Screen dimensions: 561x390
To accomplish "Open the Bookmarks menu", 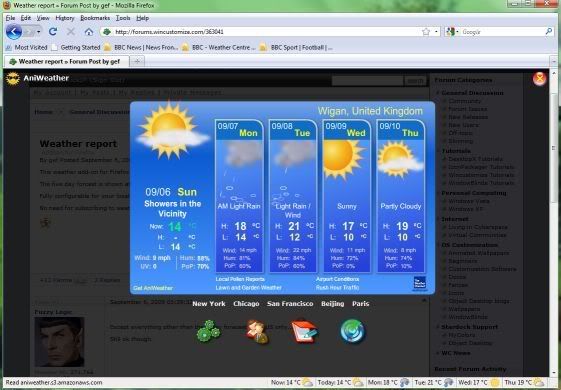I will [95, 18].
